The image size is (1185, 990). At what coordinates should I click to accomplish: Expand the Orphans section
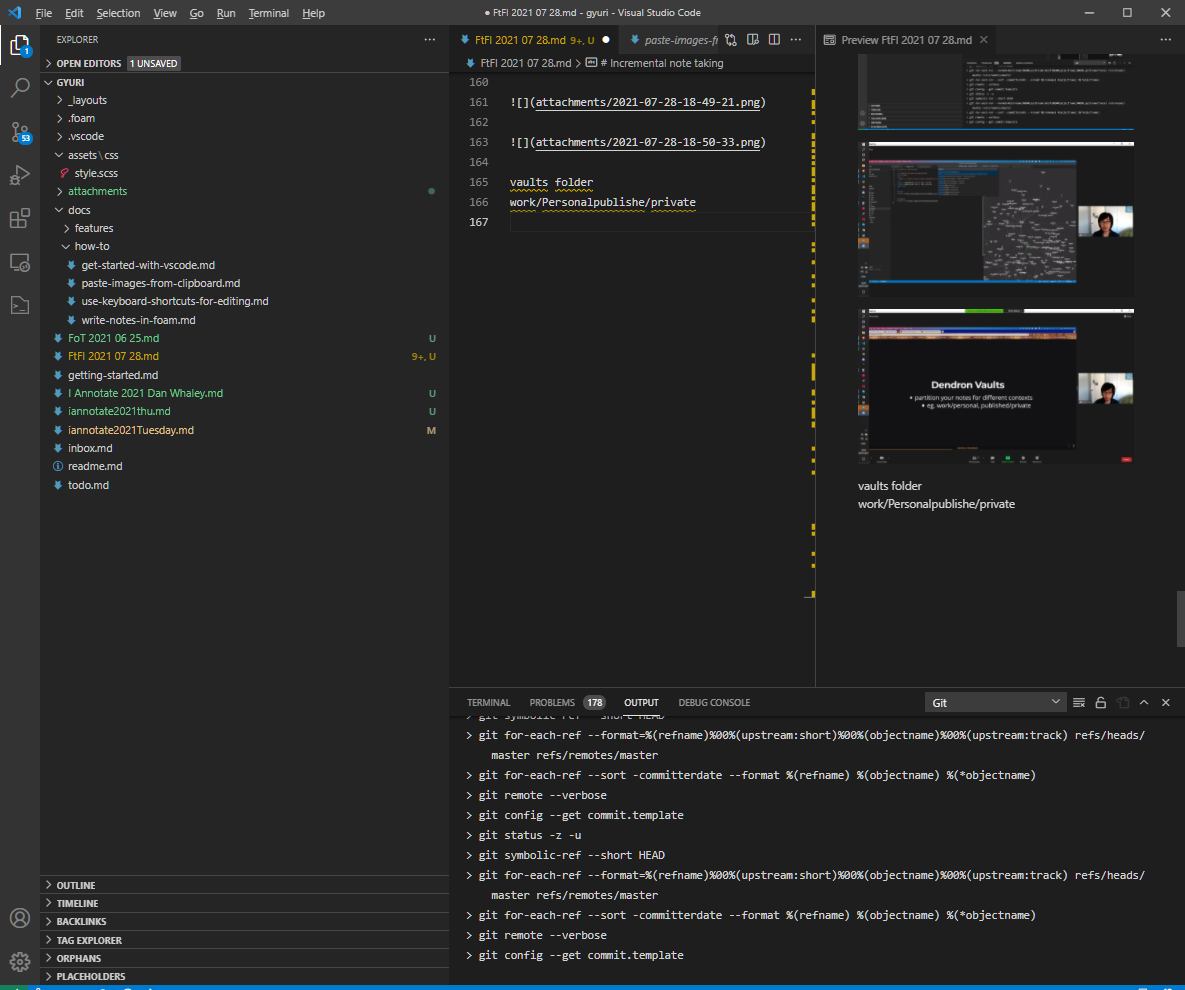[x=244, y=958]
